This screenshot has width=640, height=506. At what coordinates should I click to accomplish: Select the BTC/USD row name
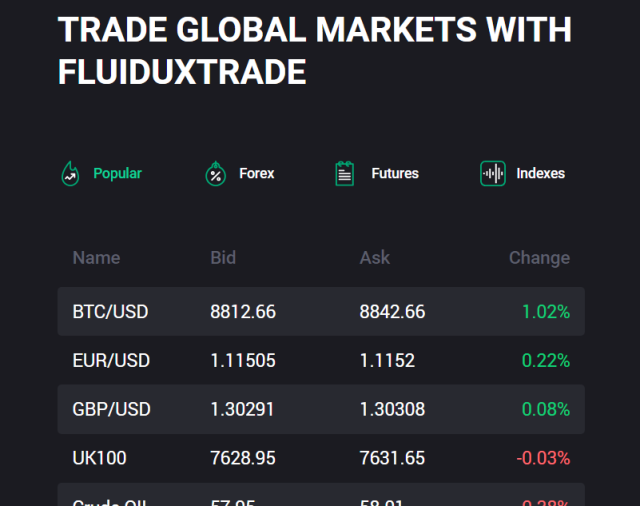tap(110, 312)
